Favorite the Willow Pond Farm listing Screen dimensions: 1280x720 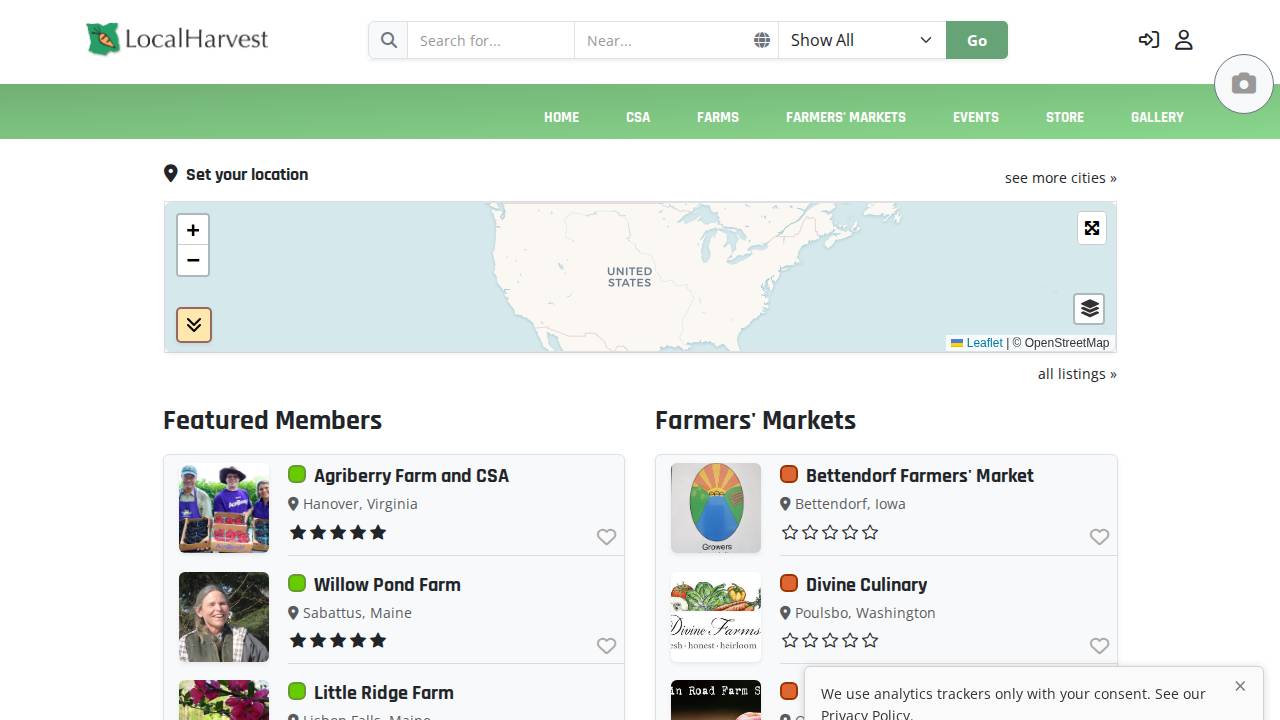point(606,646)
